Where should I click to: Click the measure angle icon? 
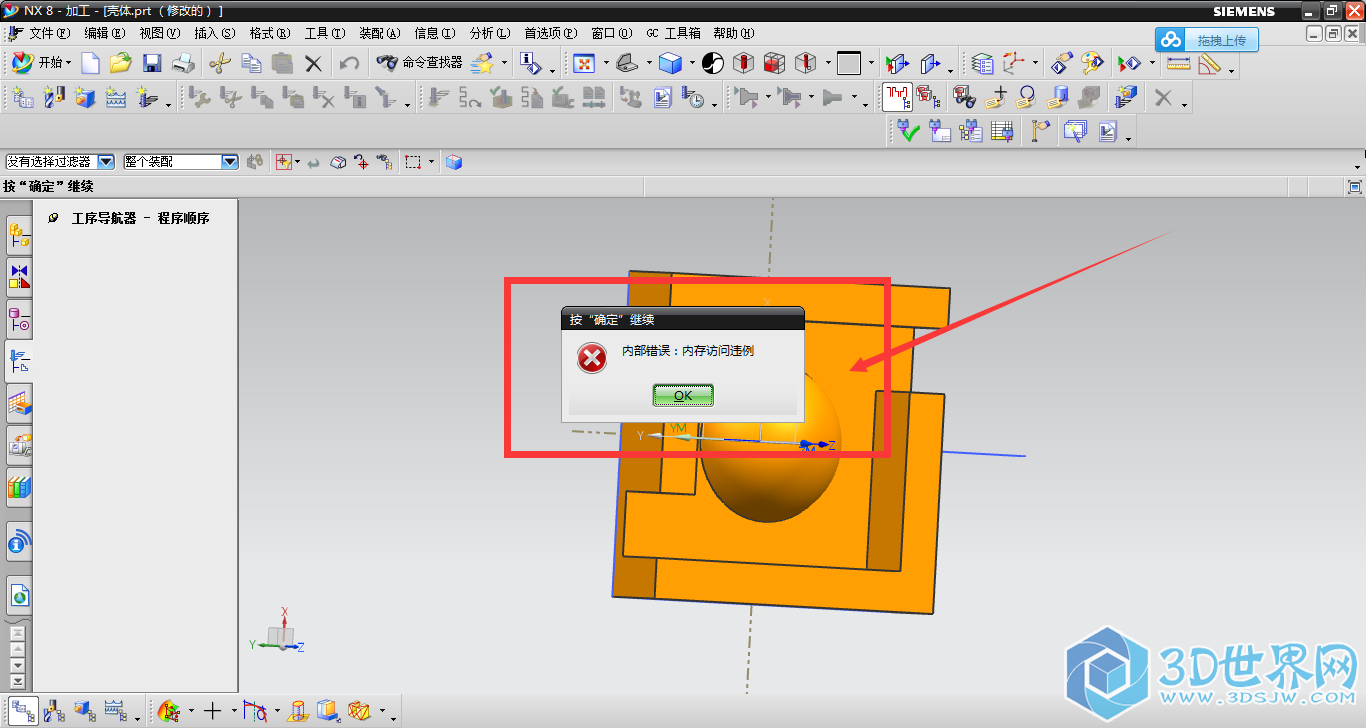1210,63
